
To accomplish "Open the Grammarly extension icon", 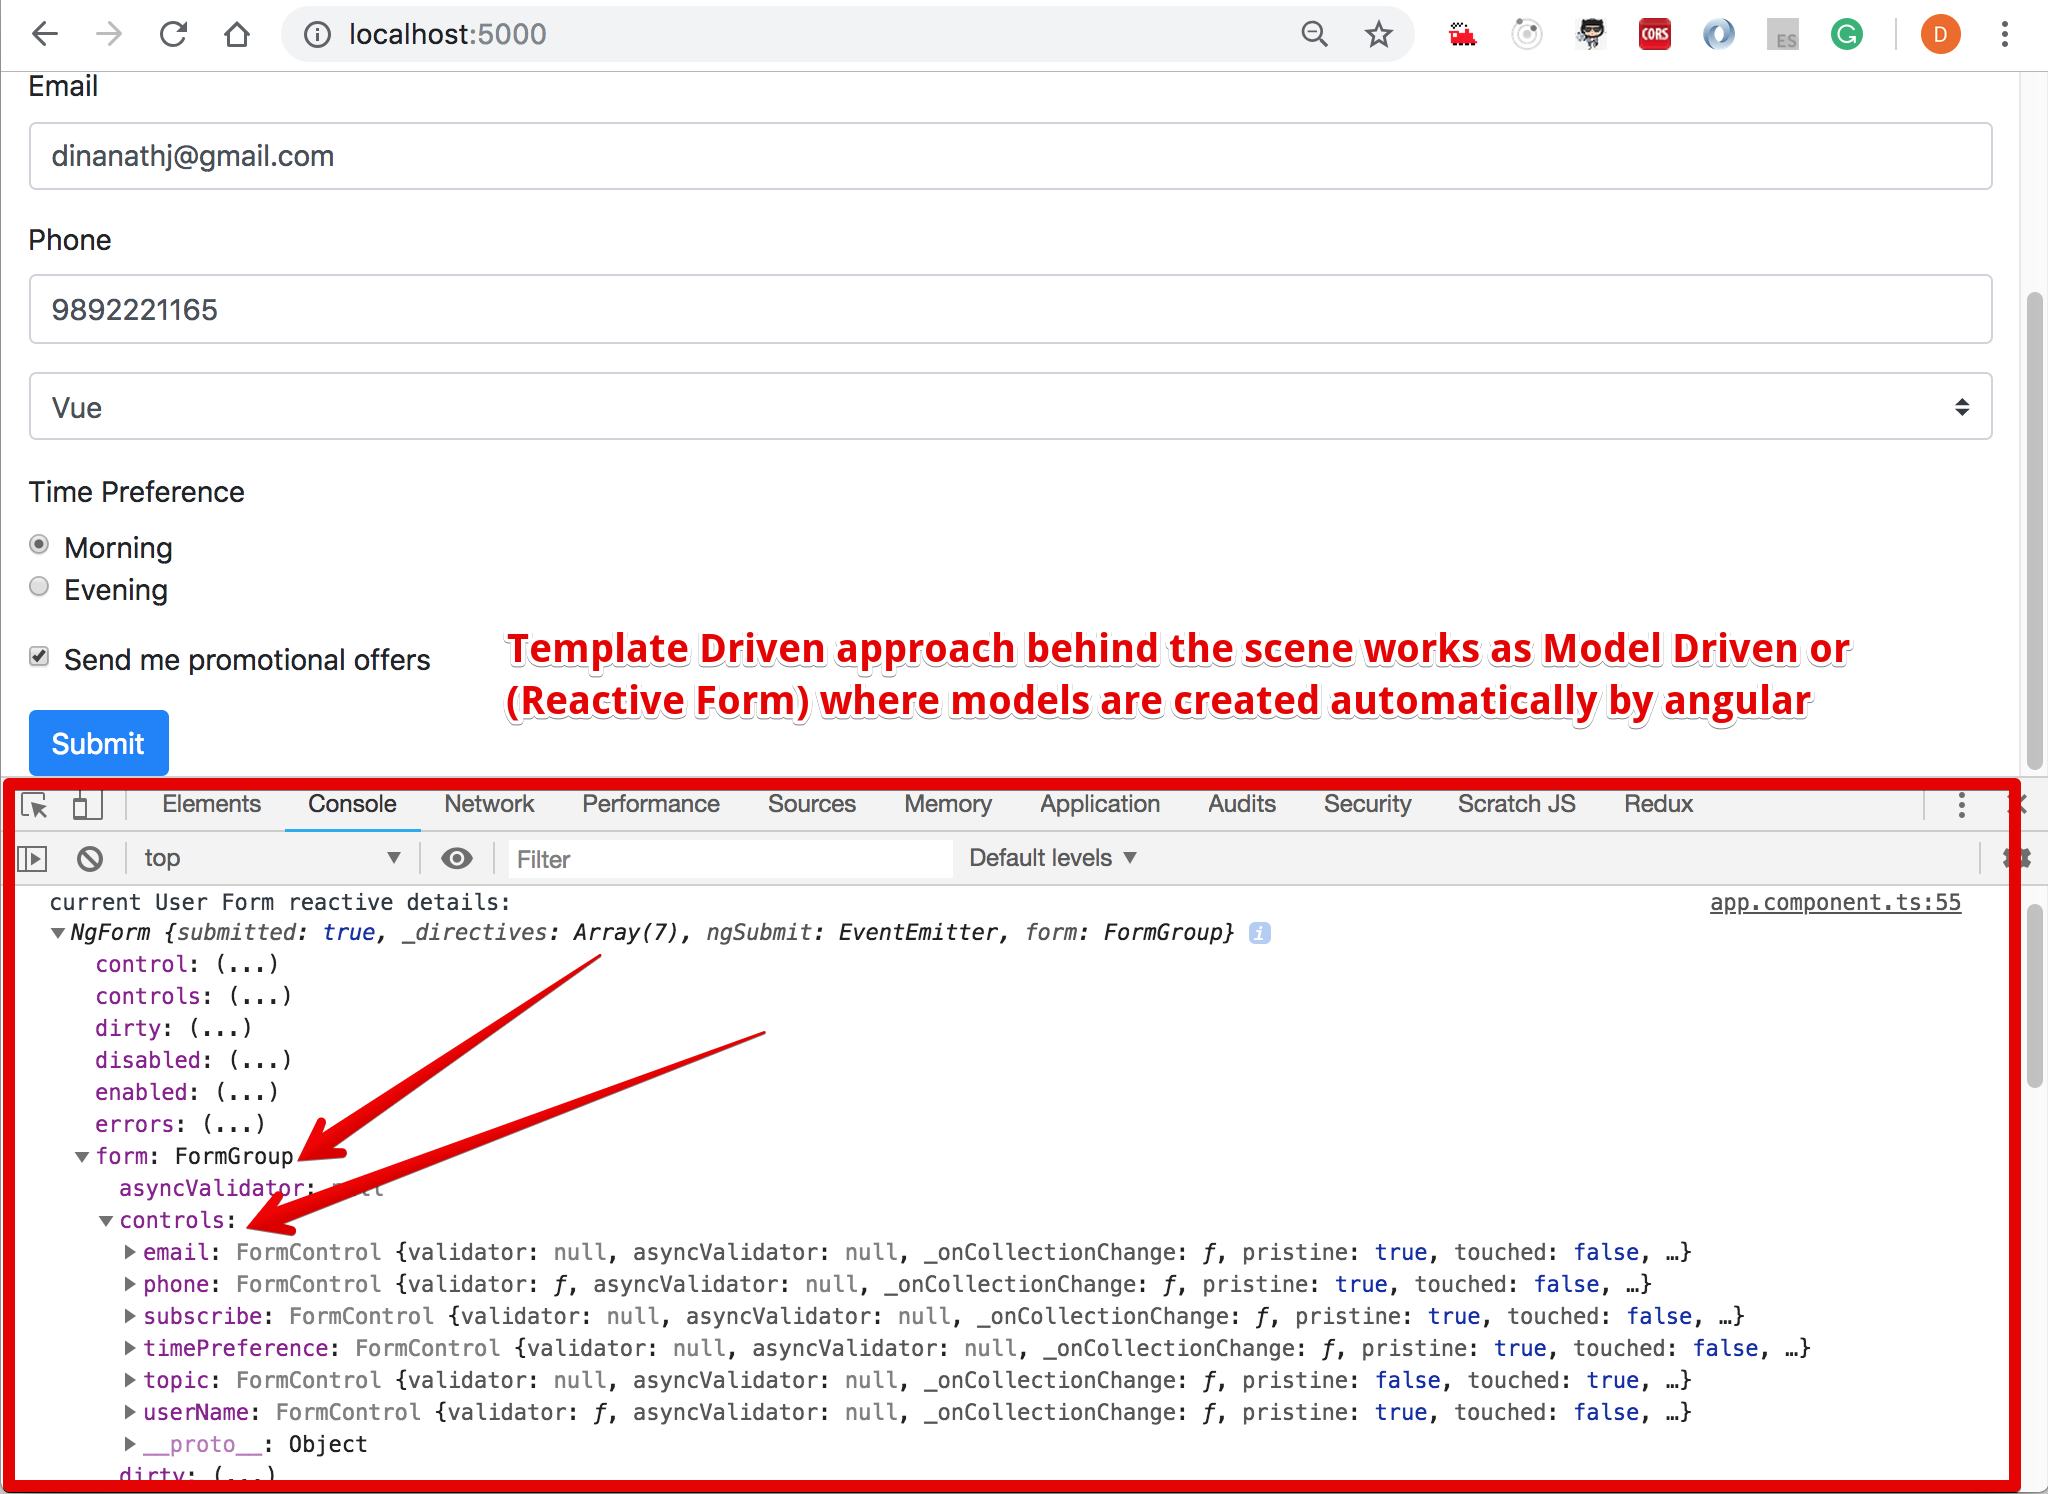I will pyautogui.click(x=1846, y=34).
